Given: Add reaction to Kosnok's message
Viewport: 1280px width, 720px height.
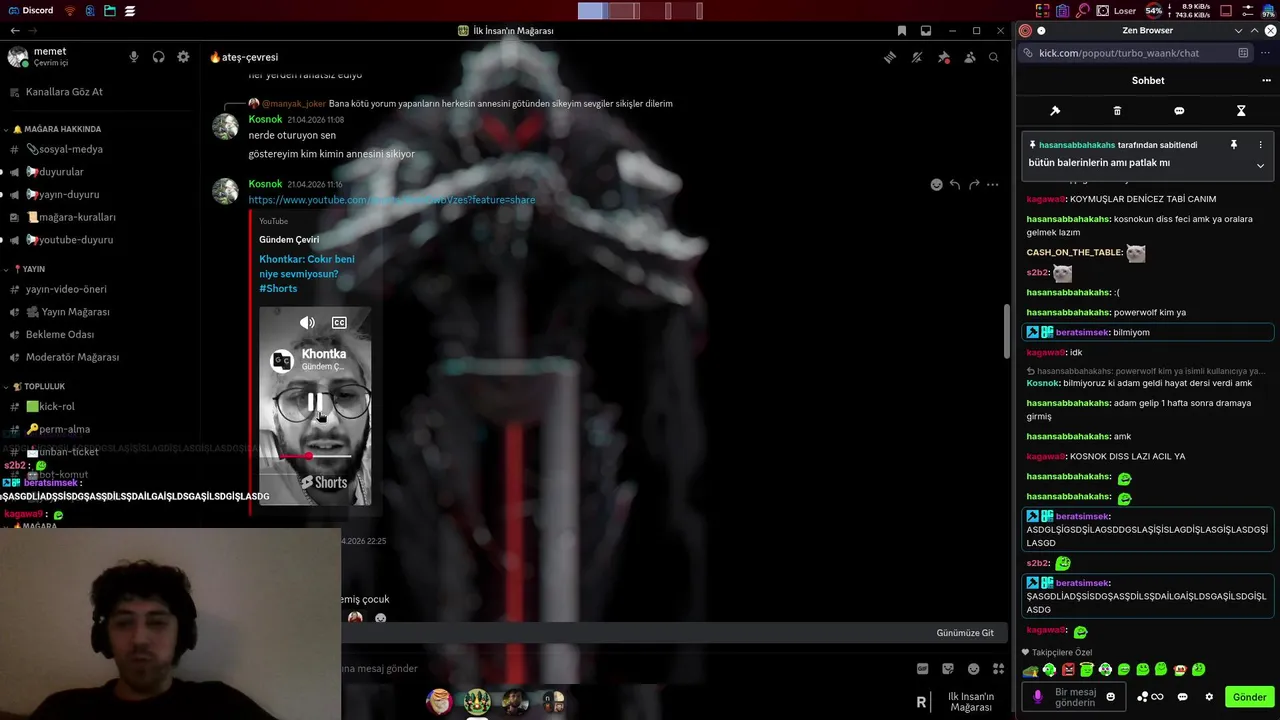Looking at the screenshot, I should coord(936,184).
